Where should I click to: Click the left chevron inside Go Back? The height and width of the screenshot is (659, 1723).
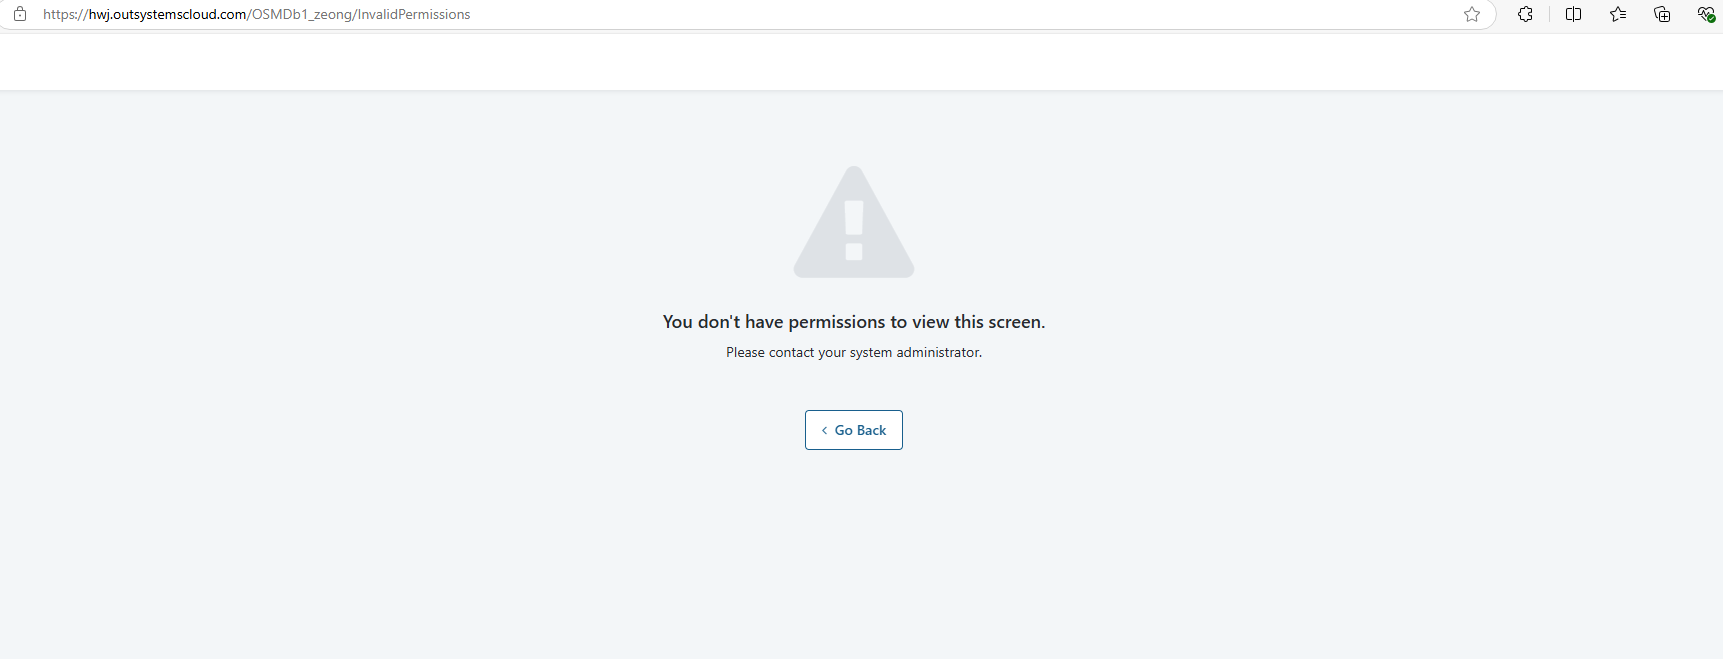pyautogui.click(x=824, y=430)
